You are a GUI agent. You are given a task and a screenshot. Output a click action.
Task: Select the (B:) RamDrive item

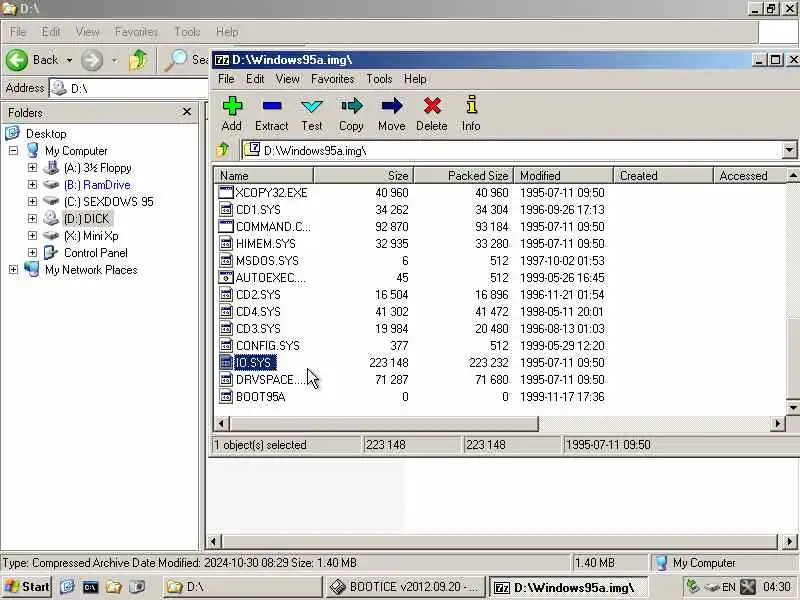pos(97,185)
